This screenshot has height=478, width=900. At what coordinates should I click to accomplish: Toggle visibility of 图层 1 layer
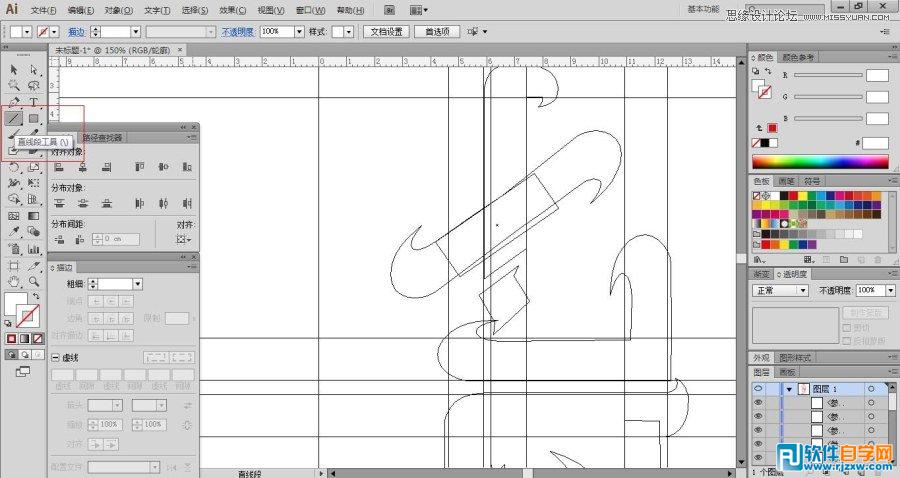point(758,389)
